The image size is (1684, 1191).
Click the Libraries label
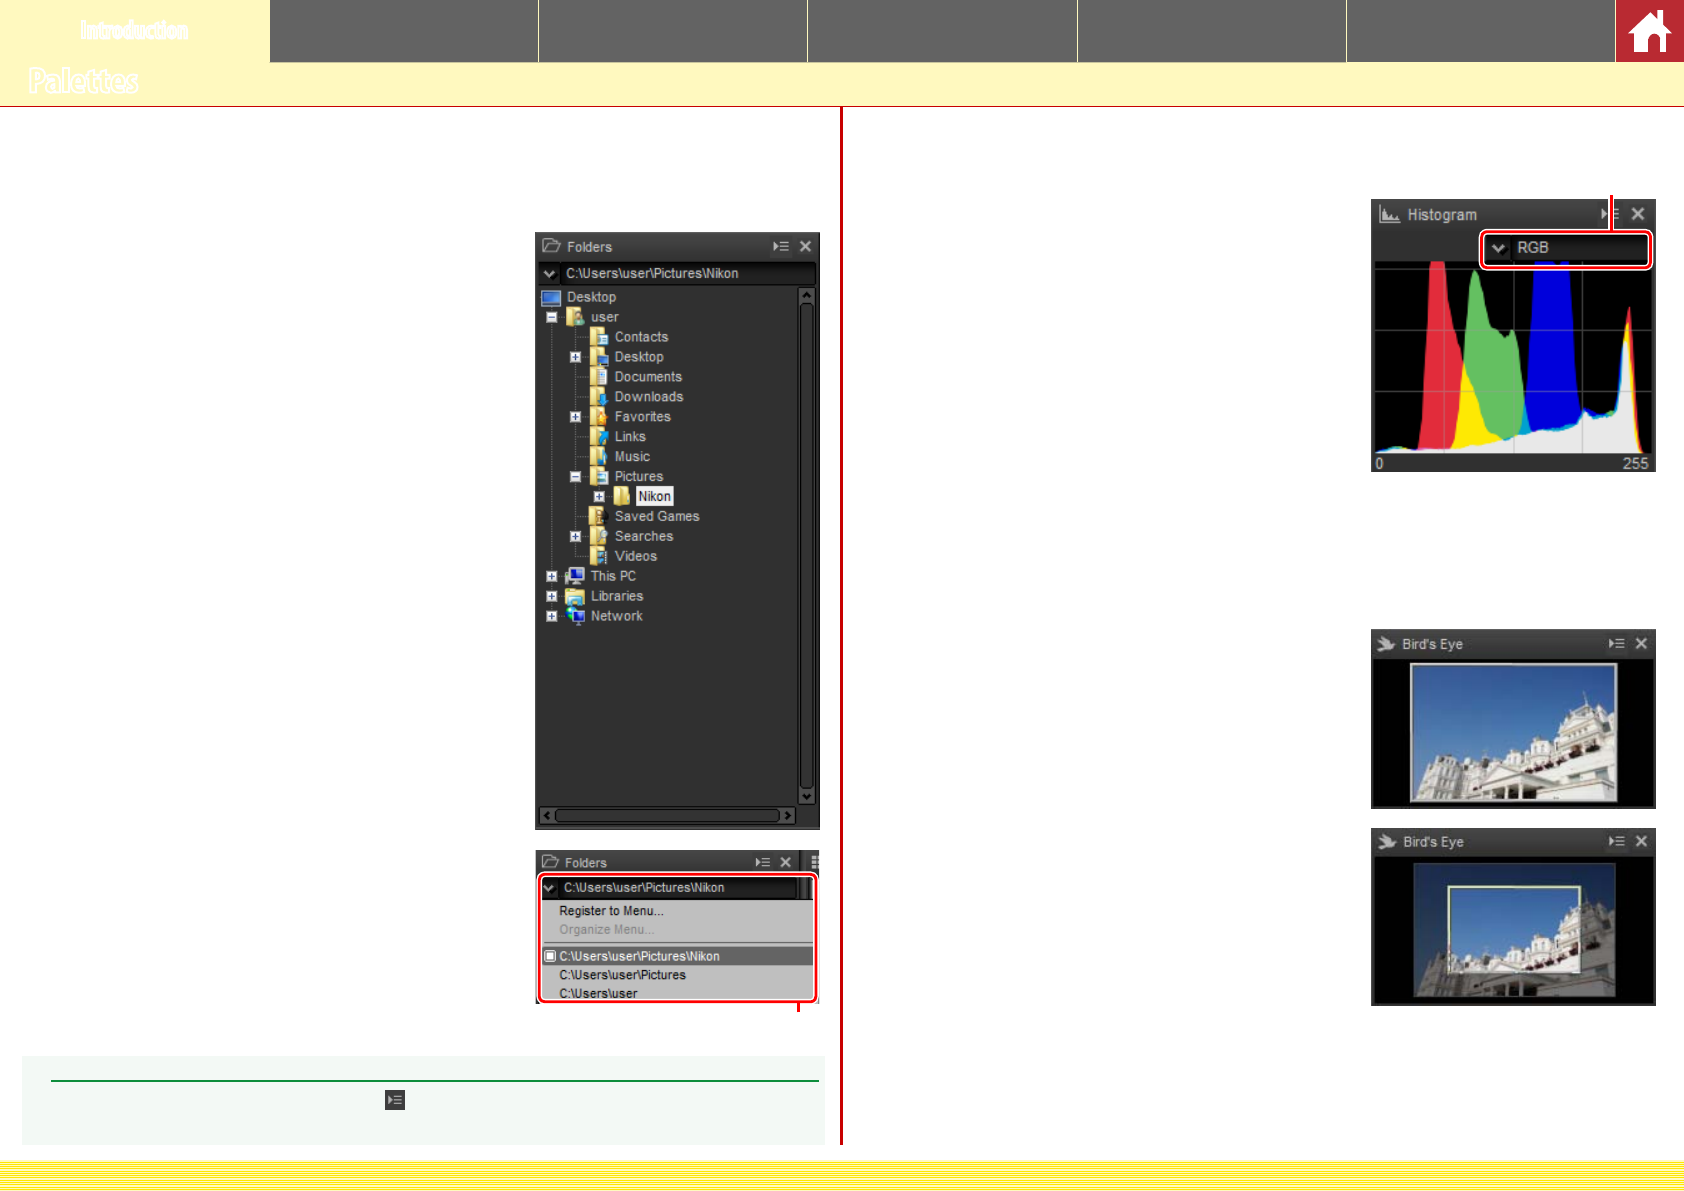click(x=617, y=596)
